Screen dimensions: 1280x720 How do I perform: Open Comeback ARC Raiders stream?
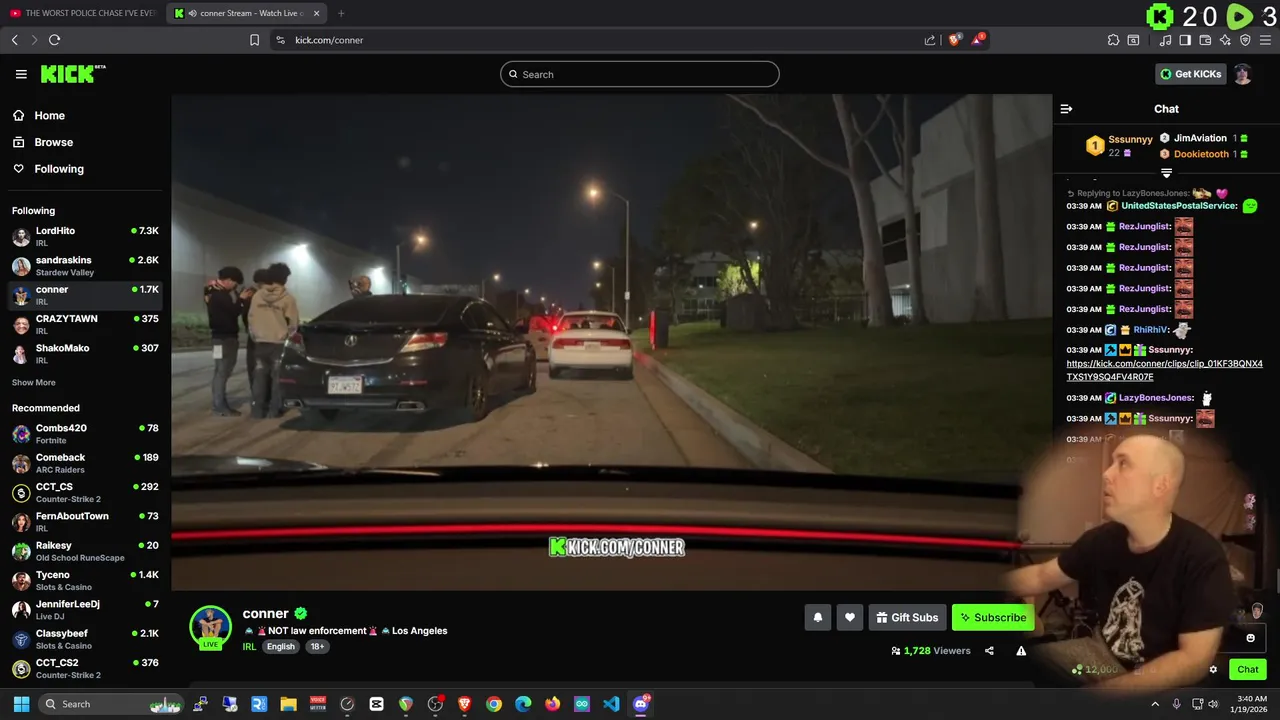pyautogui.click(x=85, y=463)
